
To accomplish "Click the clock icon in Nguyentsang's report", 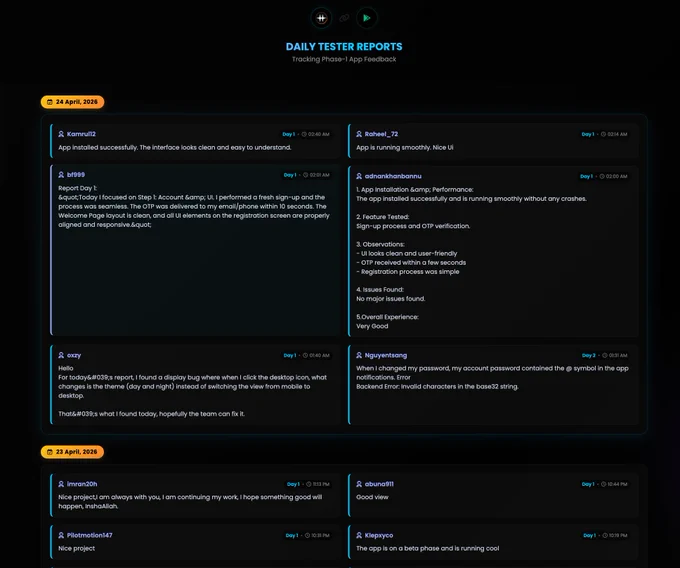I will [x=605, y=356].
